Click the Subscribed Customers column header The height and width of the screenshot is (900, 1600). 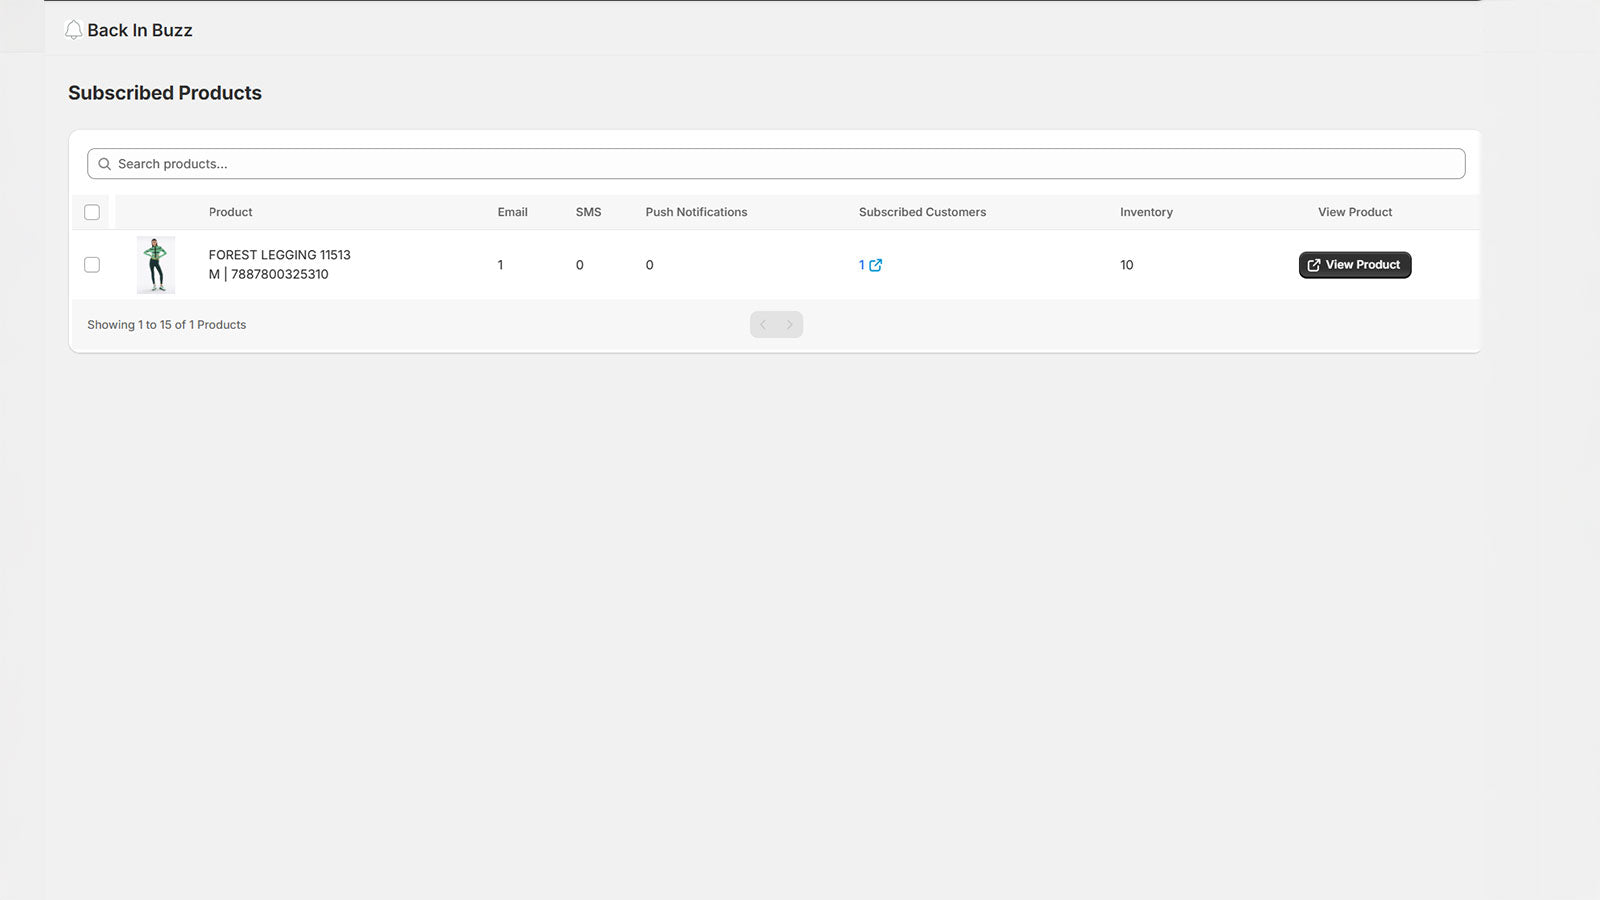(923, 212)
